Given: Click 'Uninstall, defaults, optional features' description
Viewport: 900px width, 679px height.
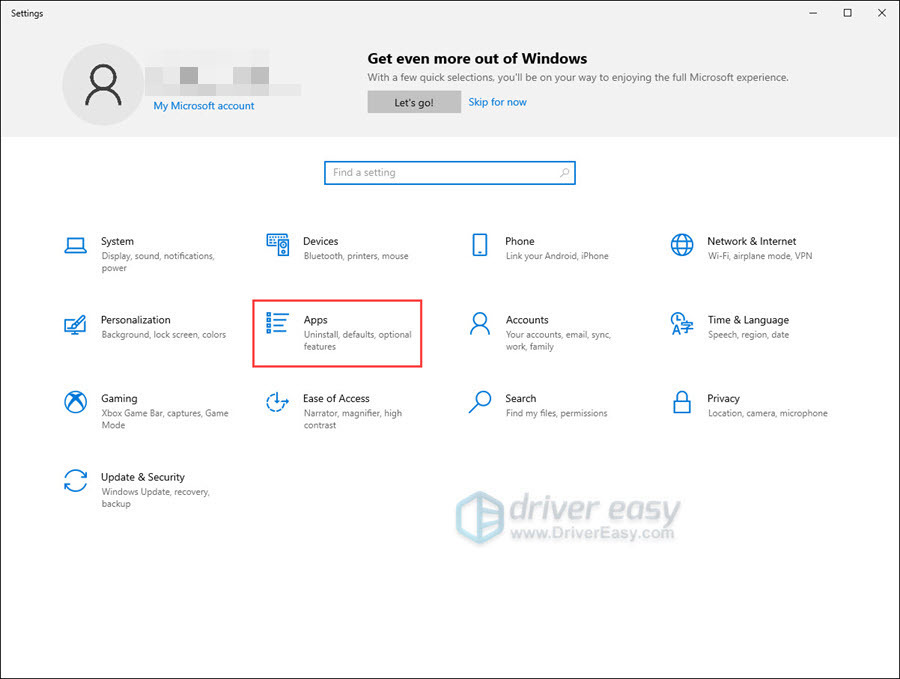Looking at the screenshot, I should 358,340.
